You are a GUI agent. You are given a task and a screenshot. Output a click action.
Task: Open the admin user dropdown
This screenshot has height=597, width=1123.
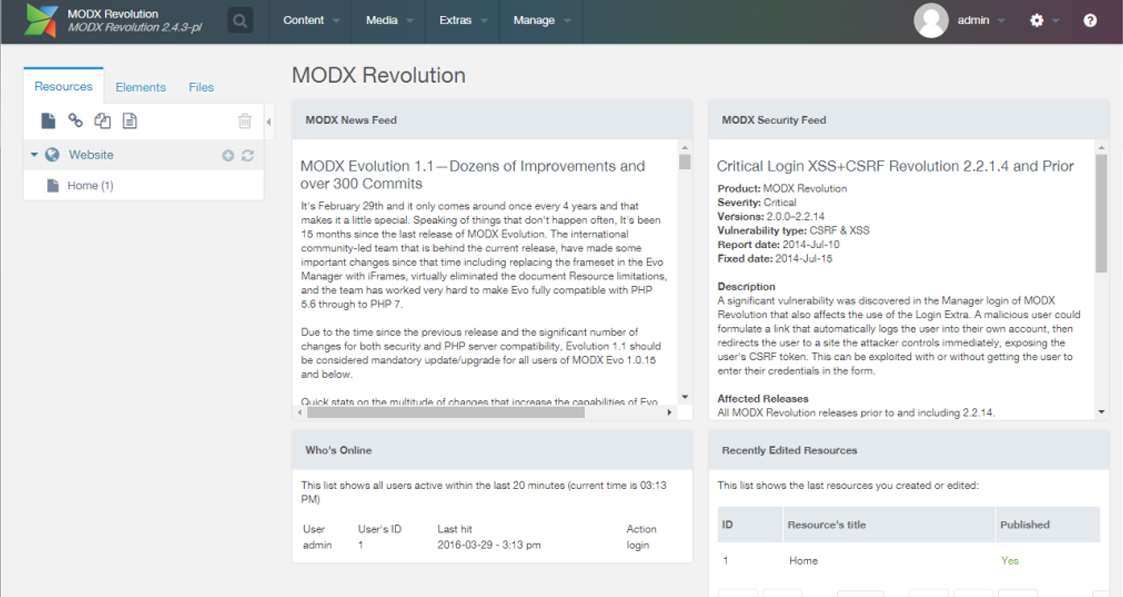(x=981, y=21)
